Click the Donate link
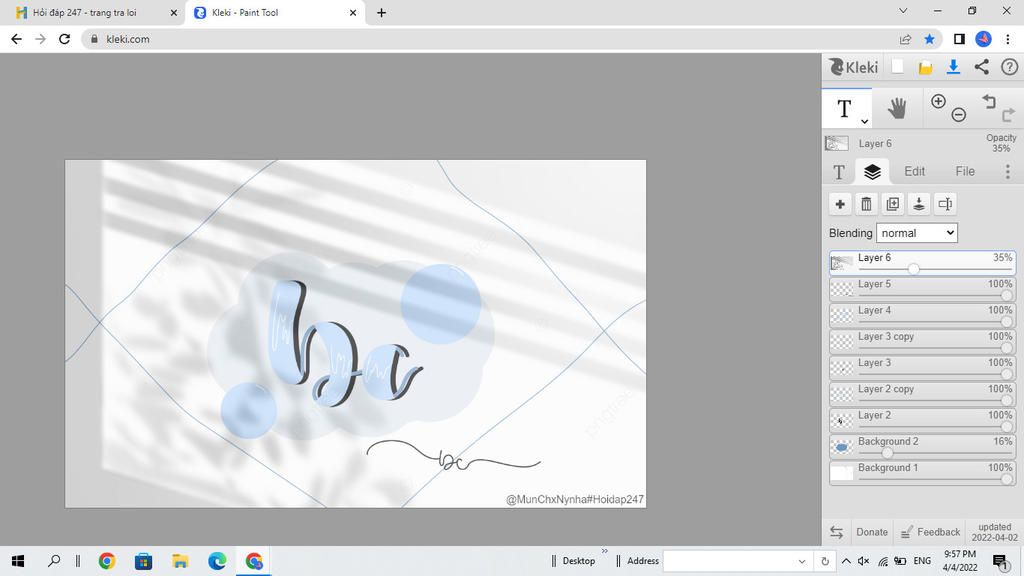The image size is (1024, 576). tap(872, 532)
